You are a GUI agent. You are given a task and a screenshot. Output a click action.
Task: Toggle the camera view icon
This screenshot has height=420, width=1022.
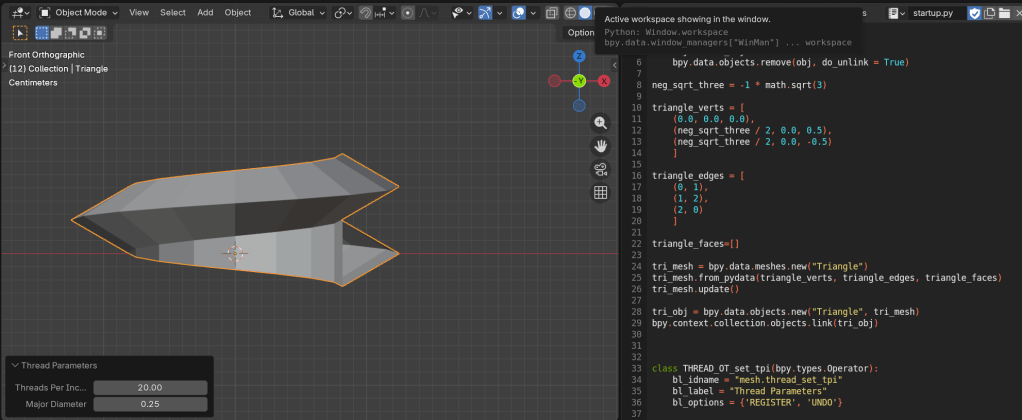pos(601,169)
